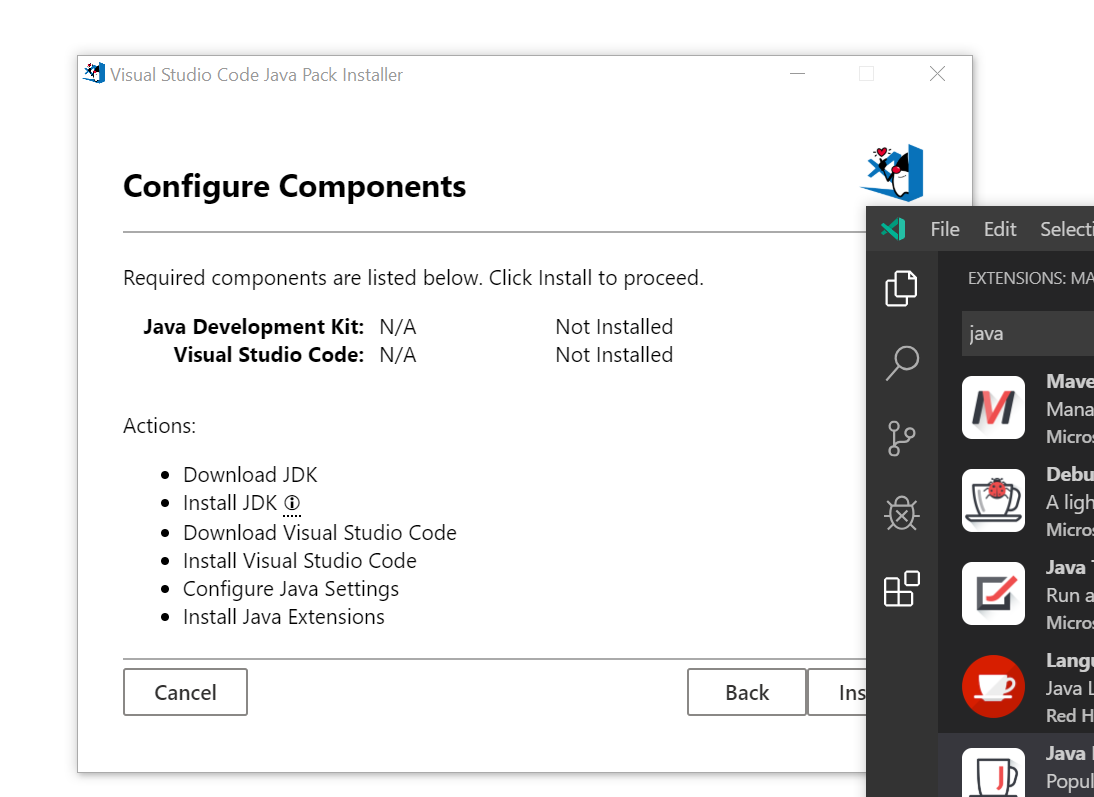
Task: Open the Explorer view in VS Code
Action: tap(901, 288)
